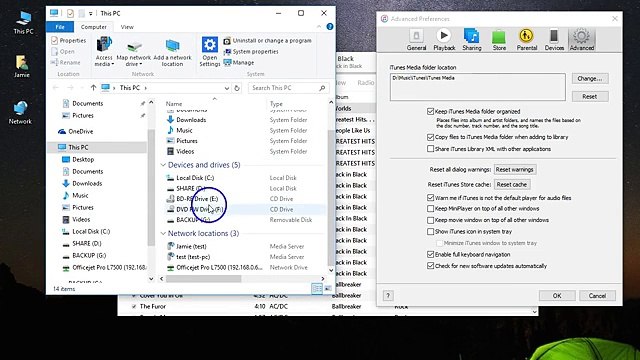Viewport: 640px width, 360px height.
Task: Click the Access media ribbon icon
Action: [x=104, y=52]
